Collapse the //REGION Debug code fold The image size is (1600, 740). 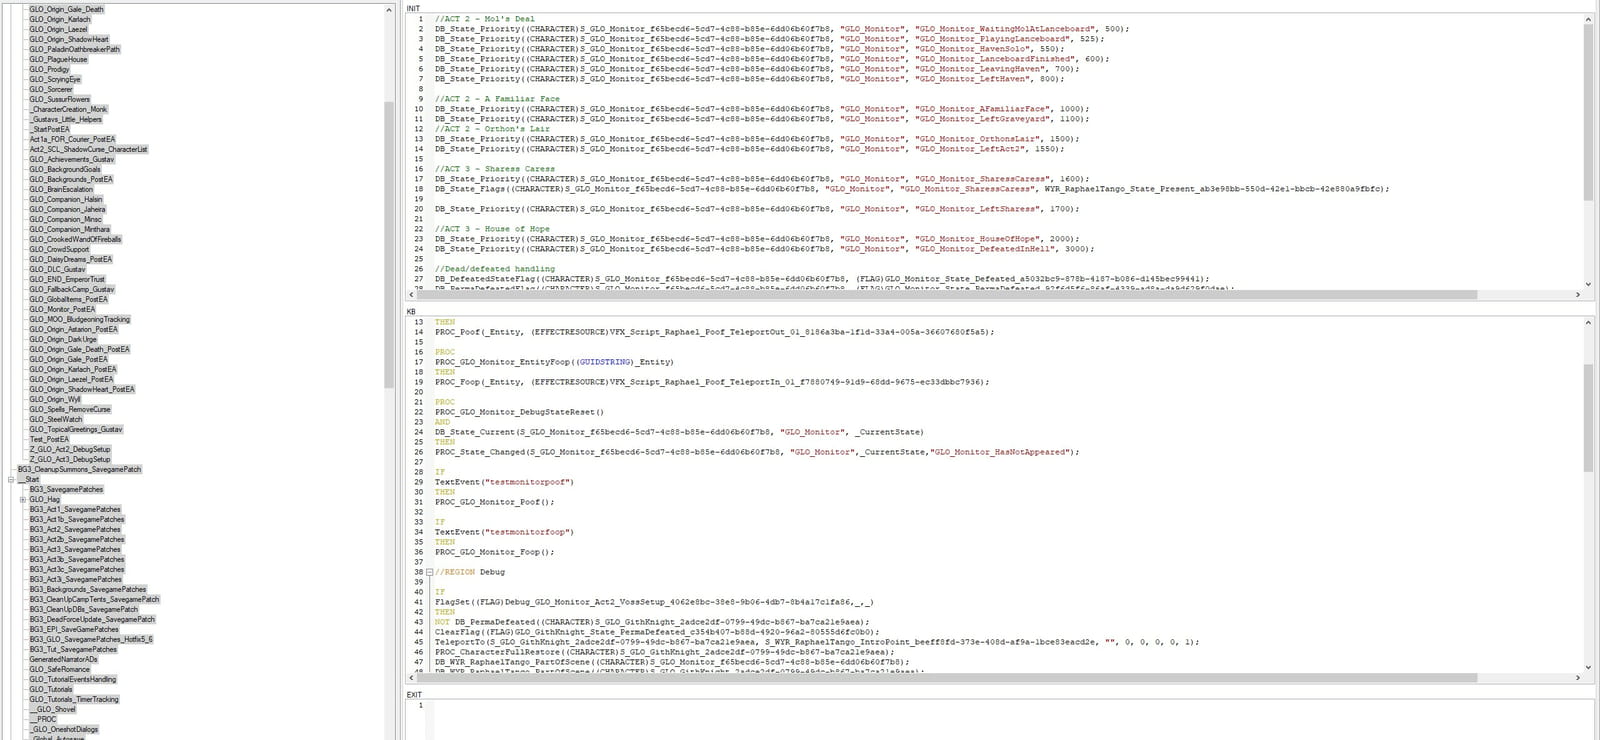click(x=429, y=572)
